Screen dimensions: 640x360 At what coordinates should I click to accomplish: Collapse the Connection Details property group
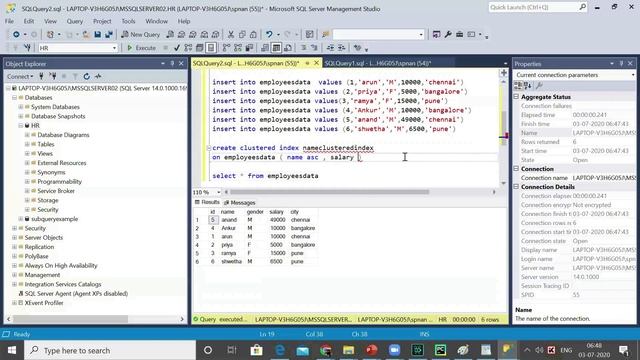(516, 187)
